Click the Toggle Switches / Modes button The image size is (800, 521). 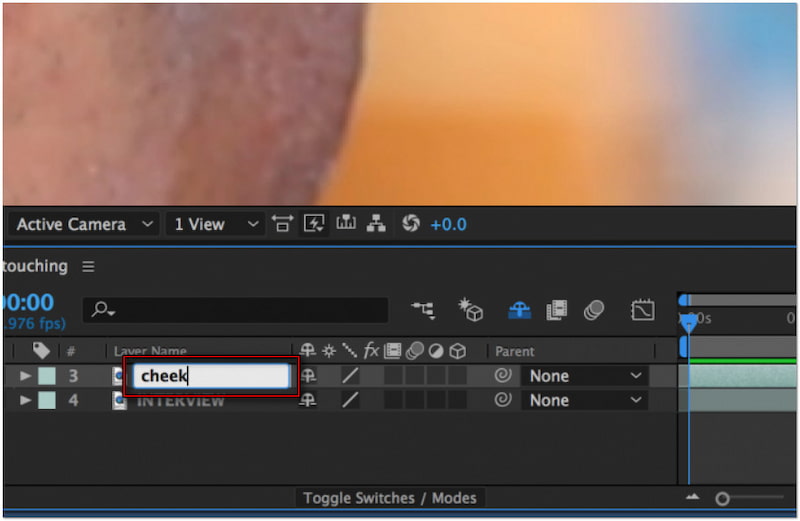pos(390,498)
